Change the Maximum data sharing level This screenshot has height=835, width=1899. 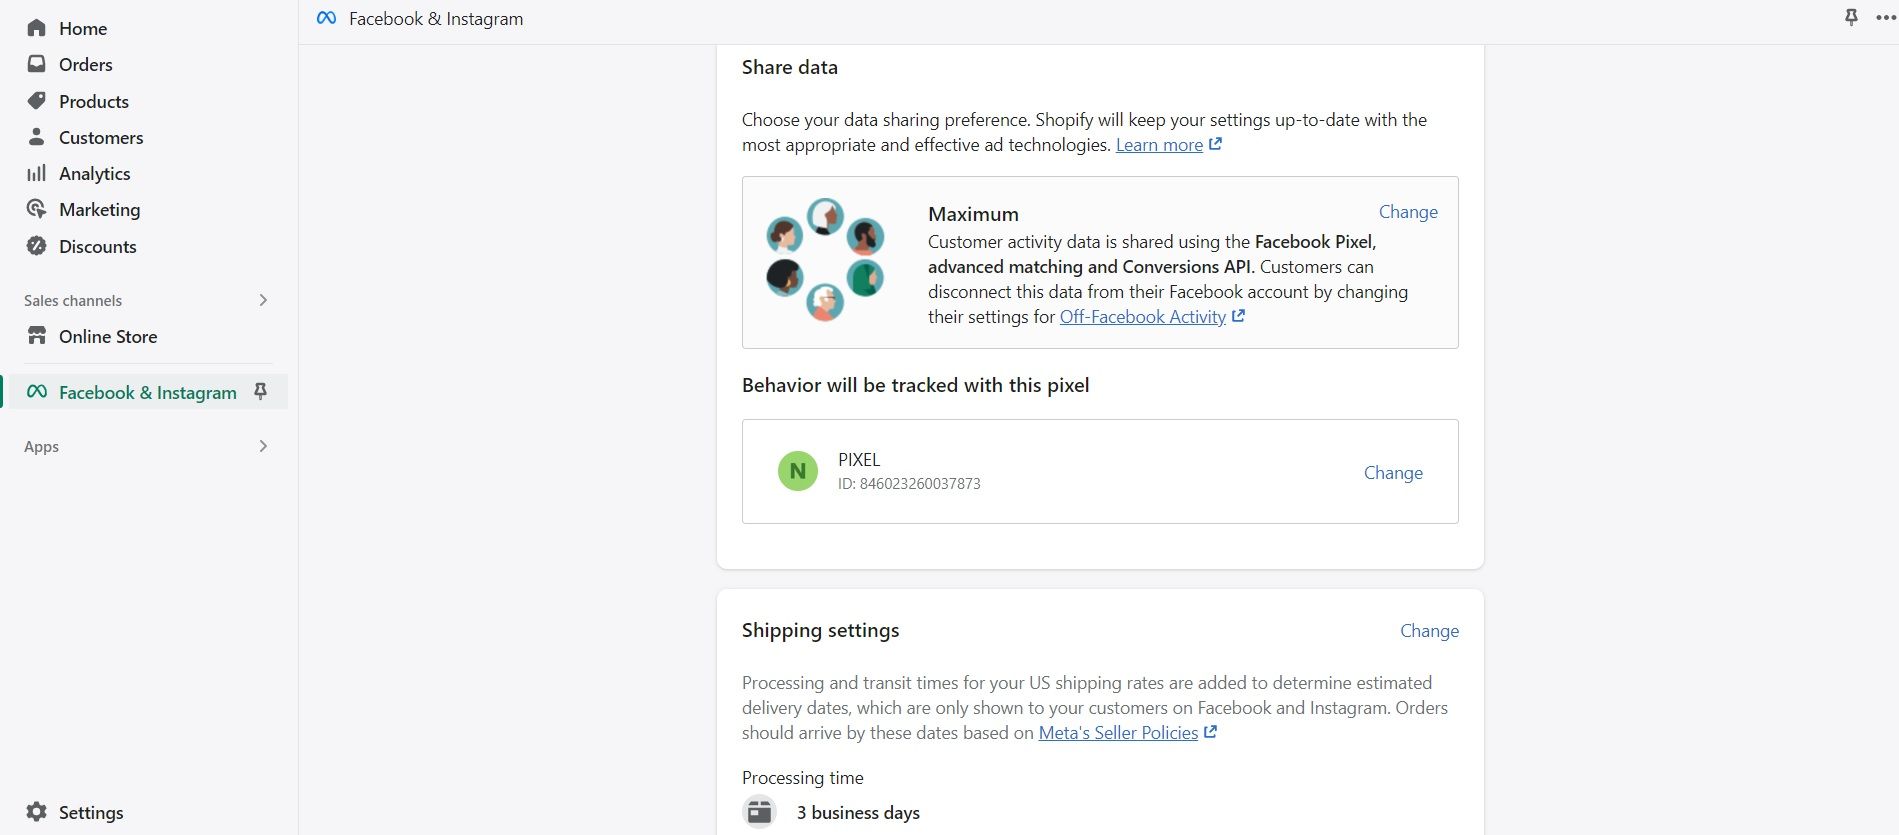(1407, 212)
